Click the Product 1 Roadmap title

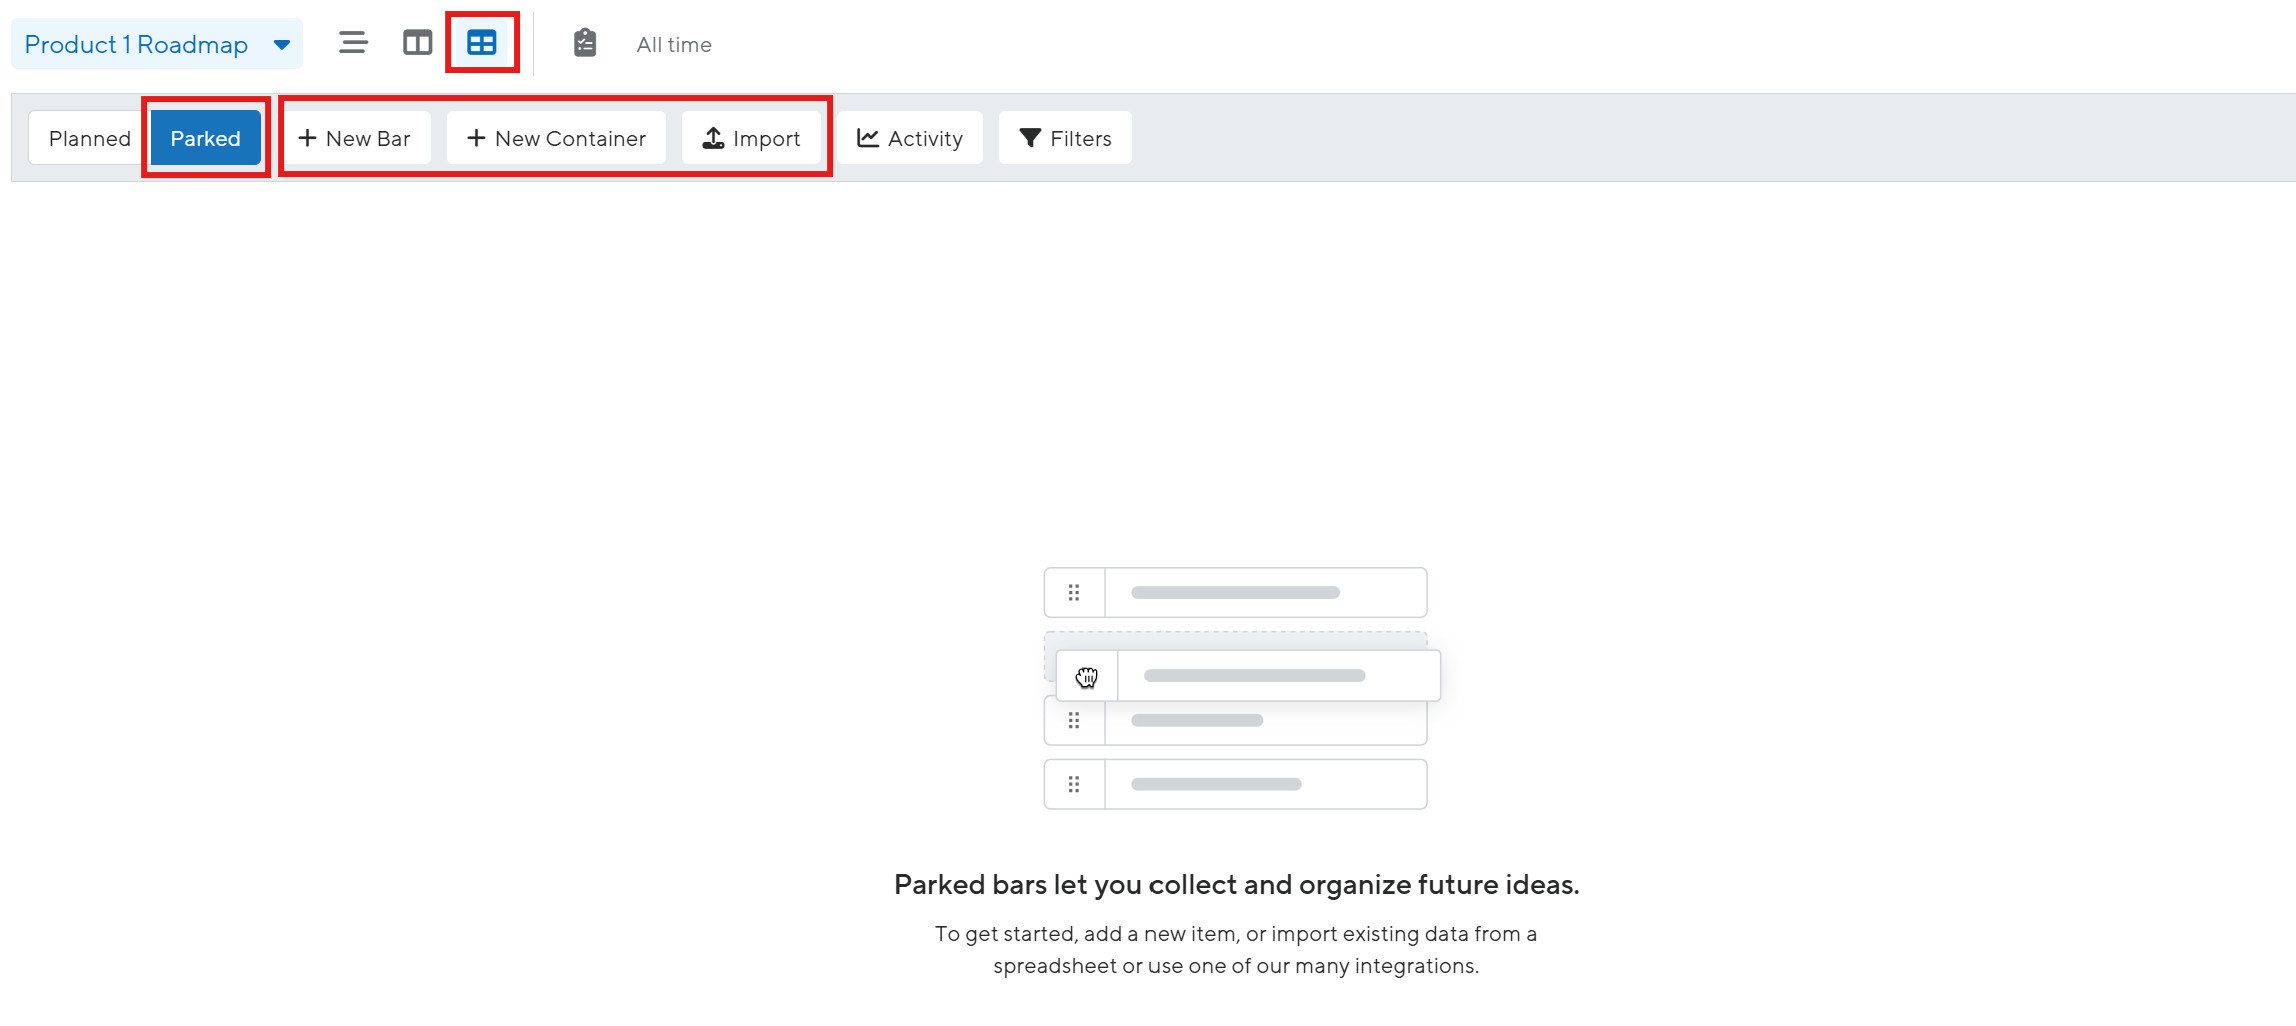tap(136, 45)
